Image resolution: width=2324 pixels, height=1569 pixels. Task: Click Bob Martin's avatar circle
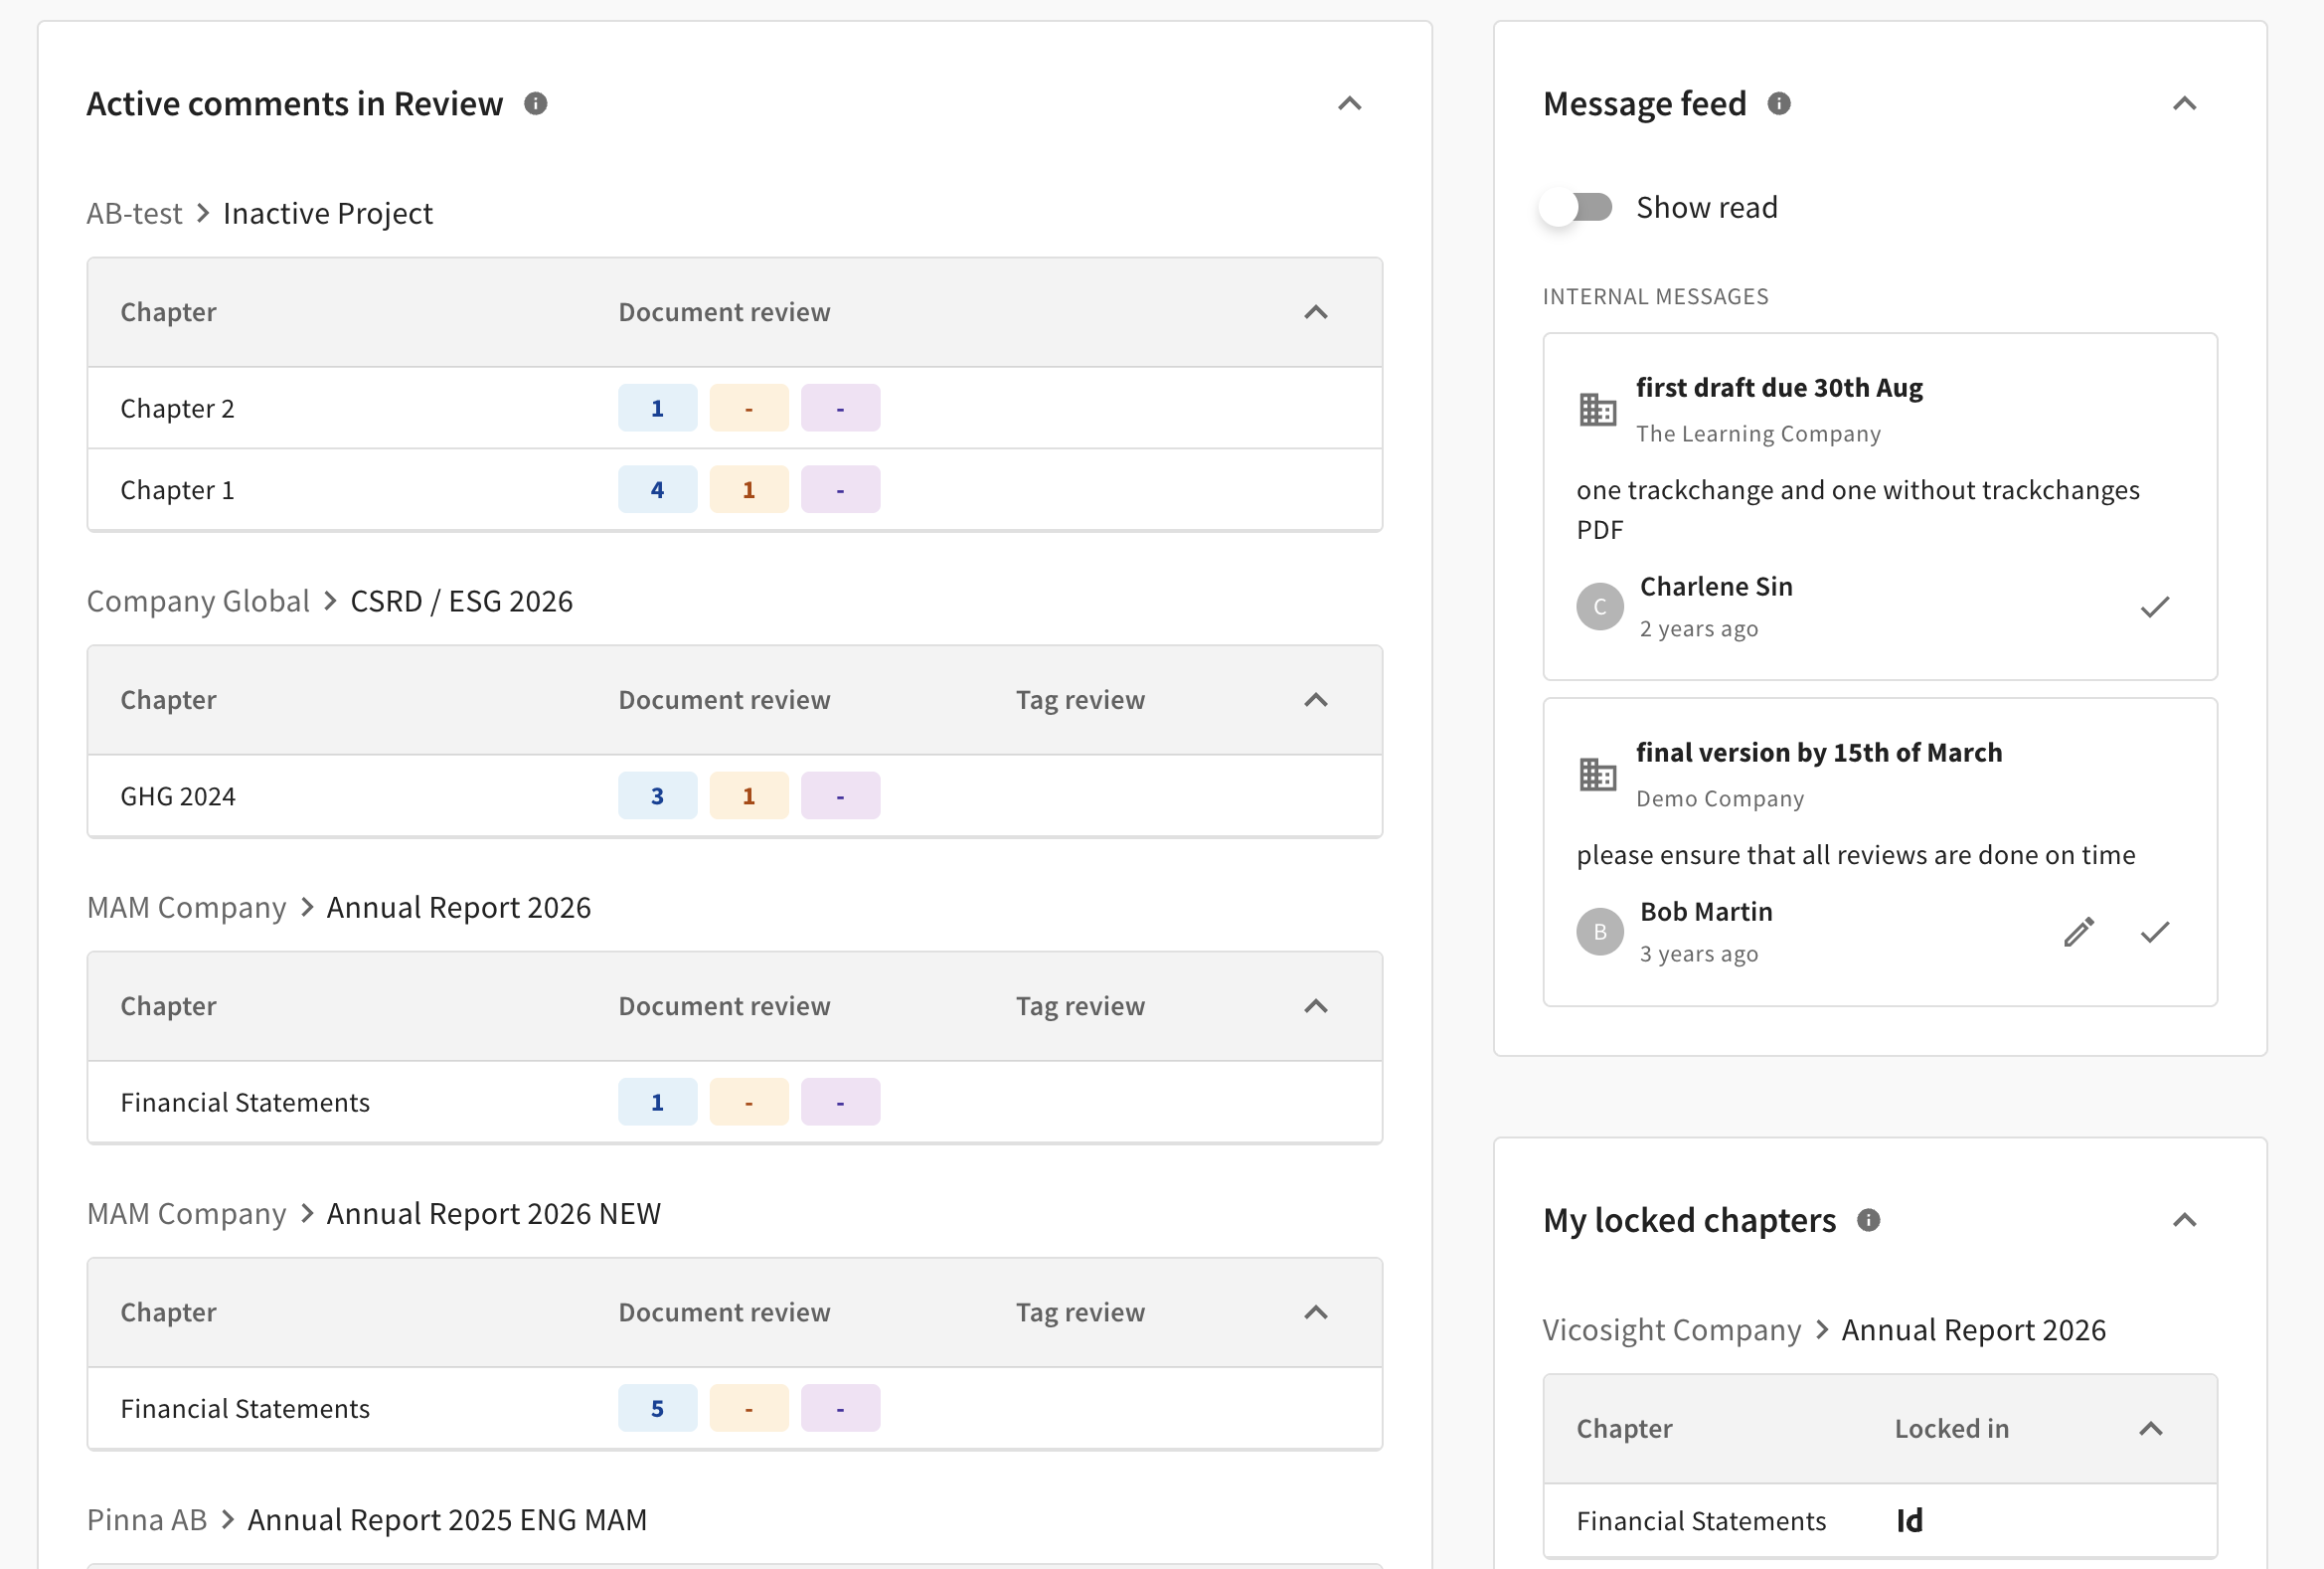[1600, 932]
